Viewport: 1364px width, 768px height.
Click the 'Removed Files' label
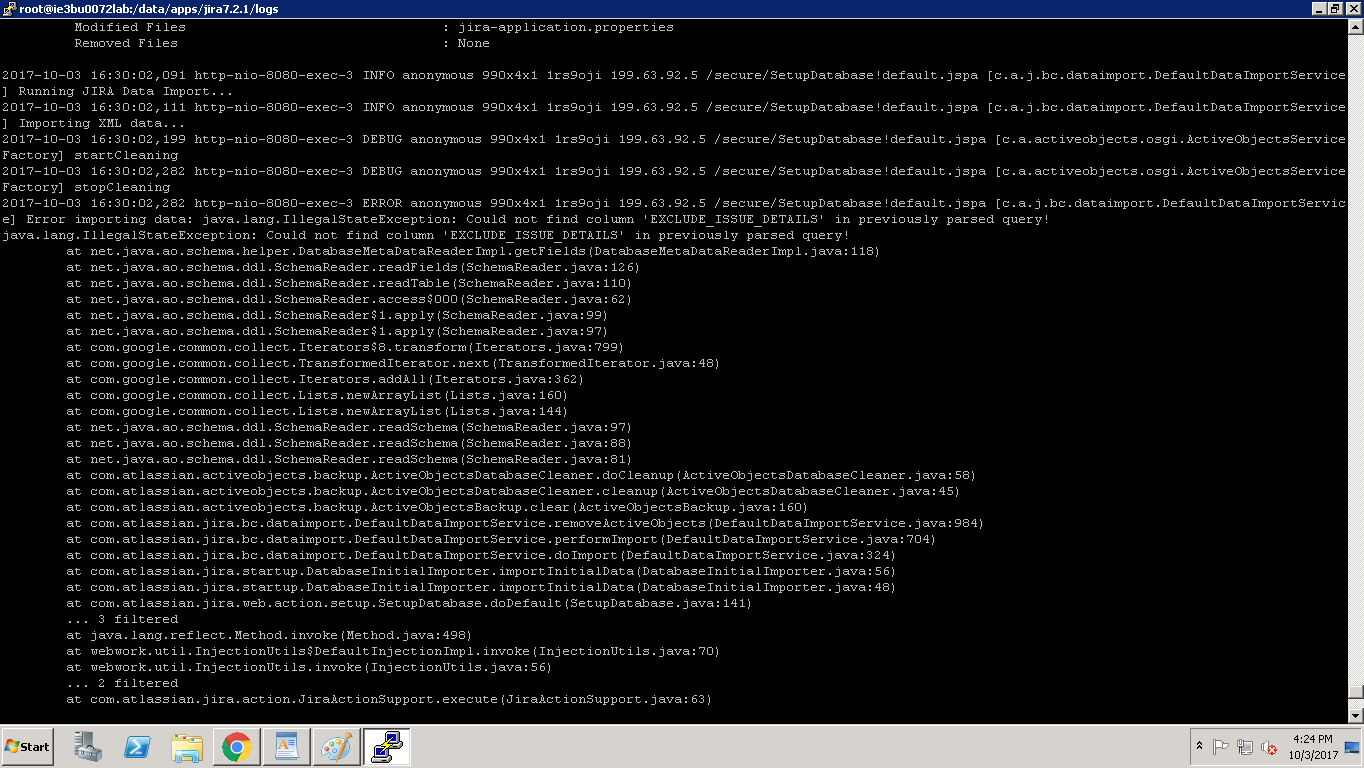[x=126, y=43]
